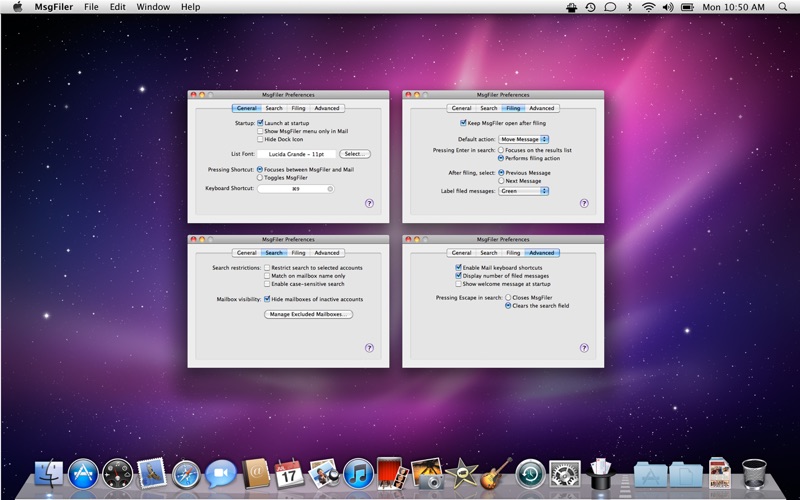
Task: Switch Advanced window to Filing tab
Action: click(513, 253)
